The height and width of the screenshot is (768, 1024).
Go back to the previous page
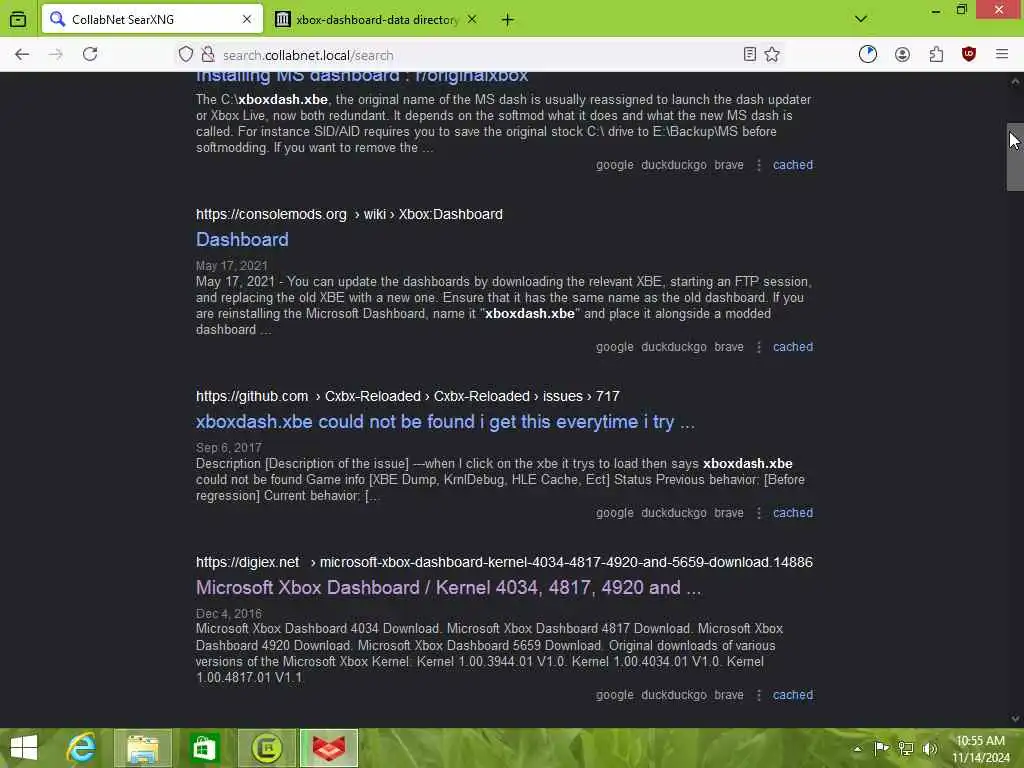pyautogui.click(x=22, y=55)
